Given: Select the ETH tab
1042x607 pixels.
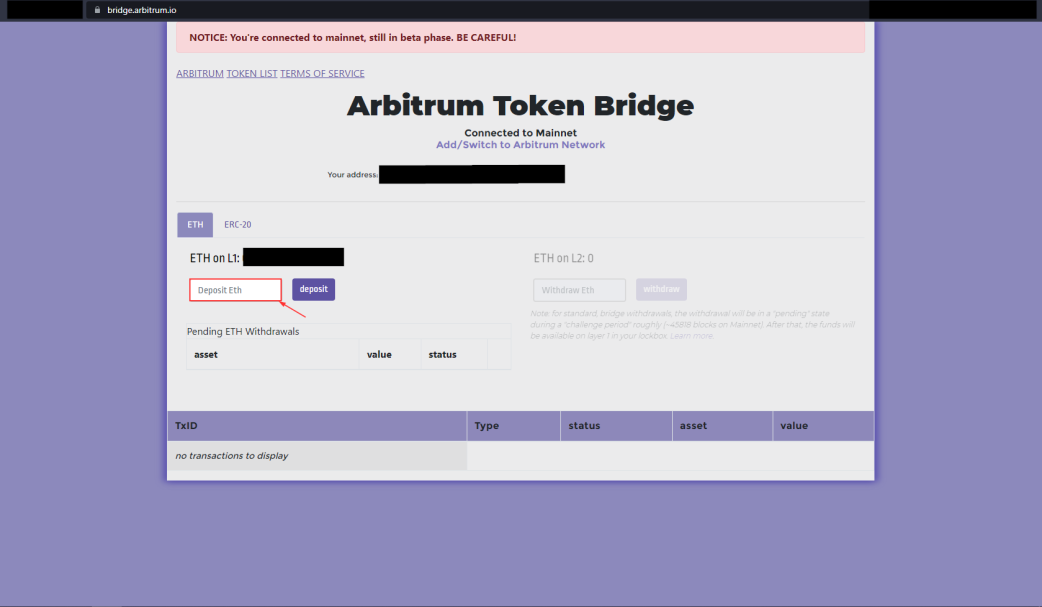Looking at the screenshot, I should pyautogui.click(x=195, y=225).
